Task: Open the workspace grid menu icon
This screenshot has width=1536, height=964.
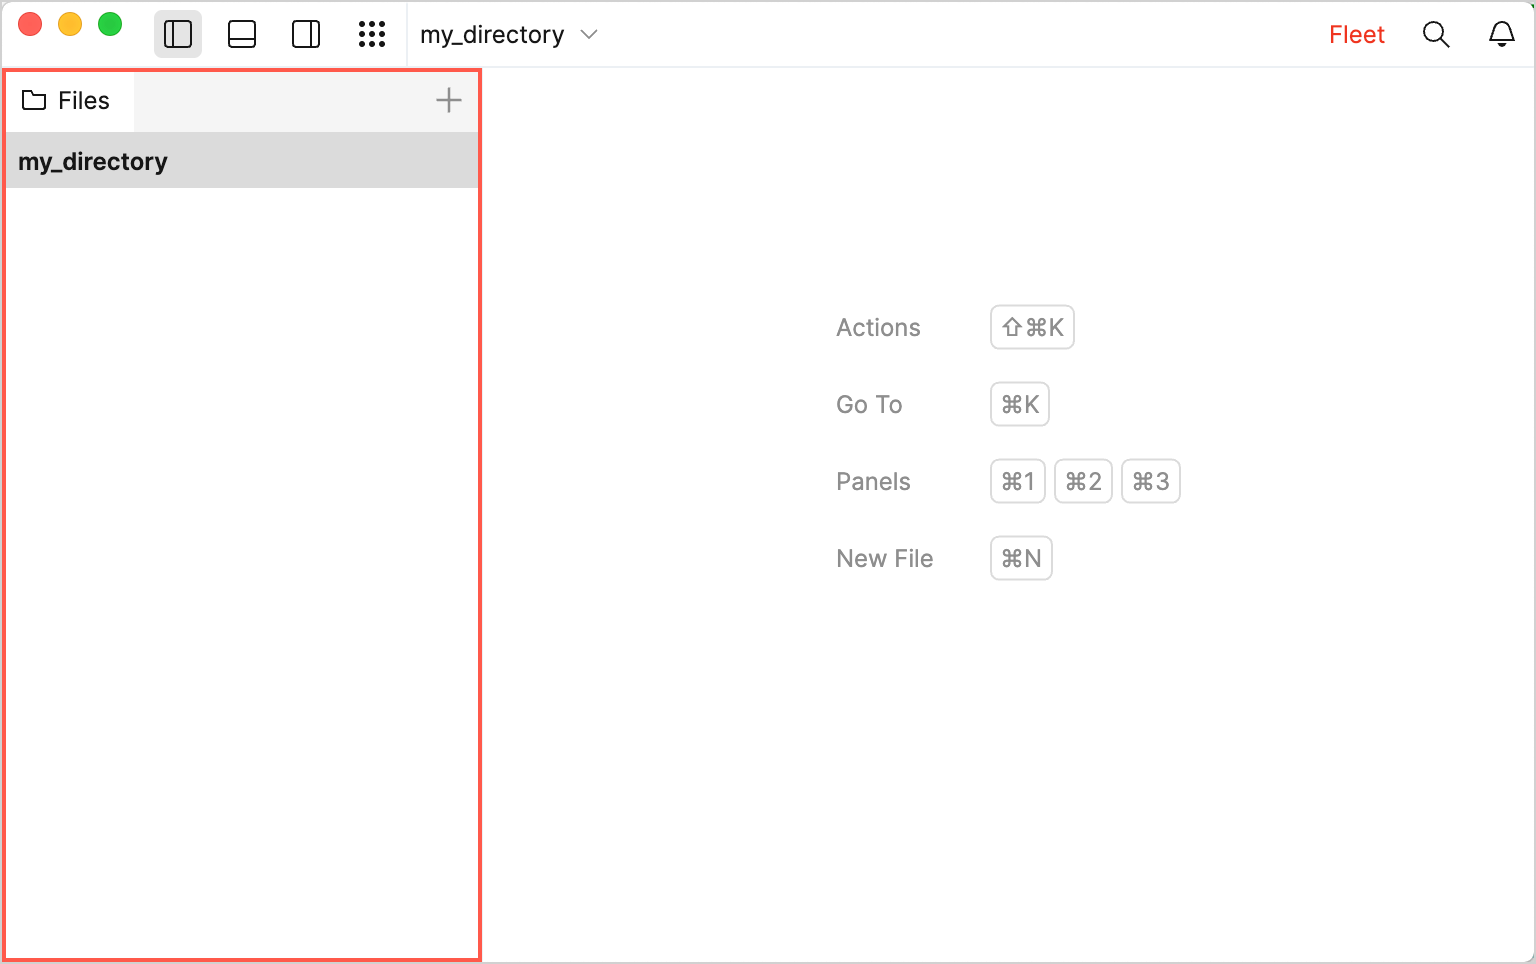Action: pyautogui.click(x=372, y=33)
